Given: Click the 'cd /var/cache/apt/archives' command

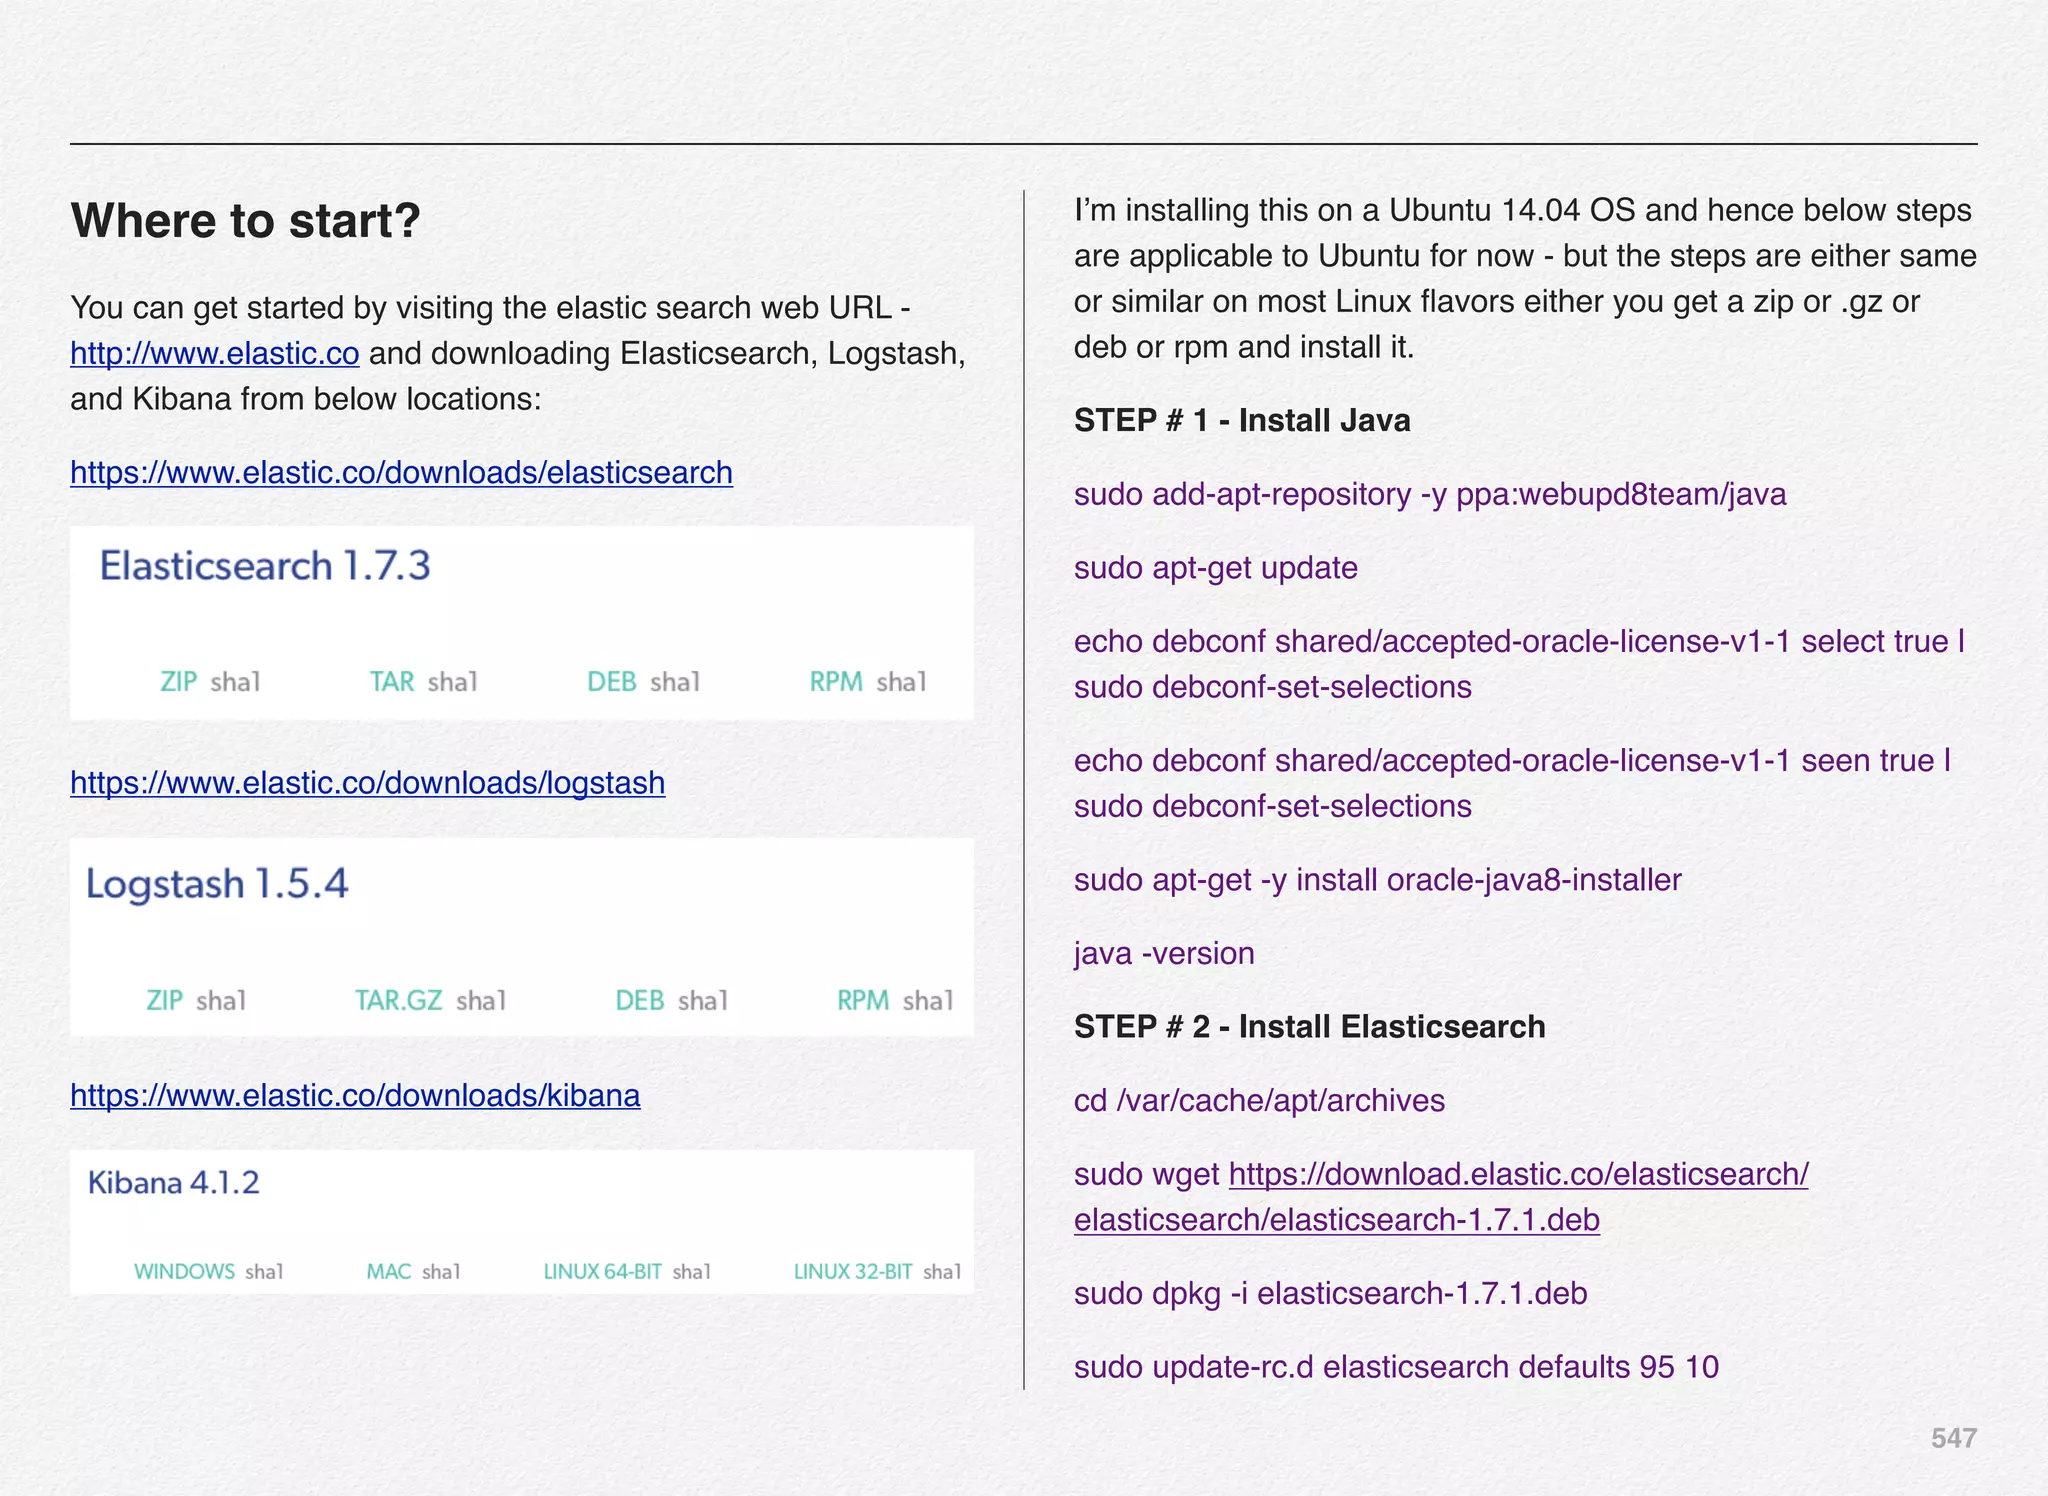Looking at the screenshot, I should click(1259, 1101).
